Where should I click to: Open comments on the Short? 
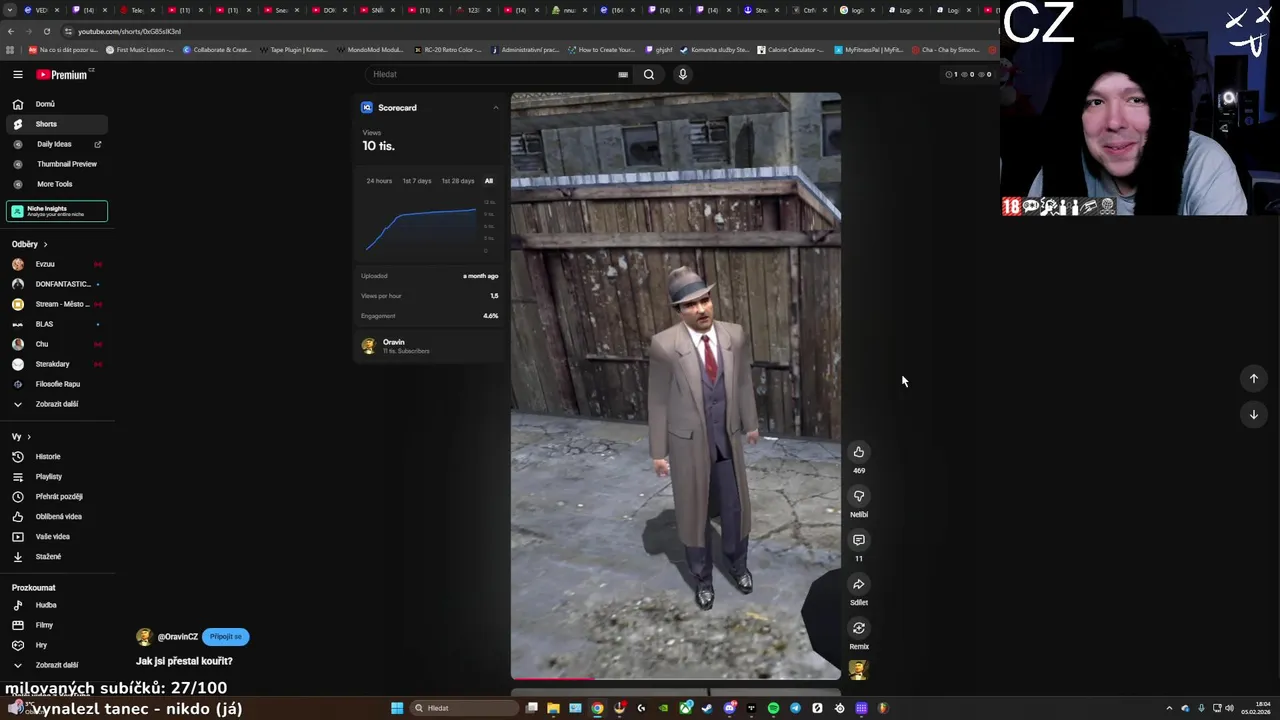(859, 540)
